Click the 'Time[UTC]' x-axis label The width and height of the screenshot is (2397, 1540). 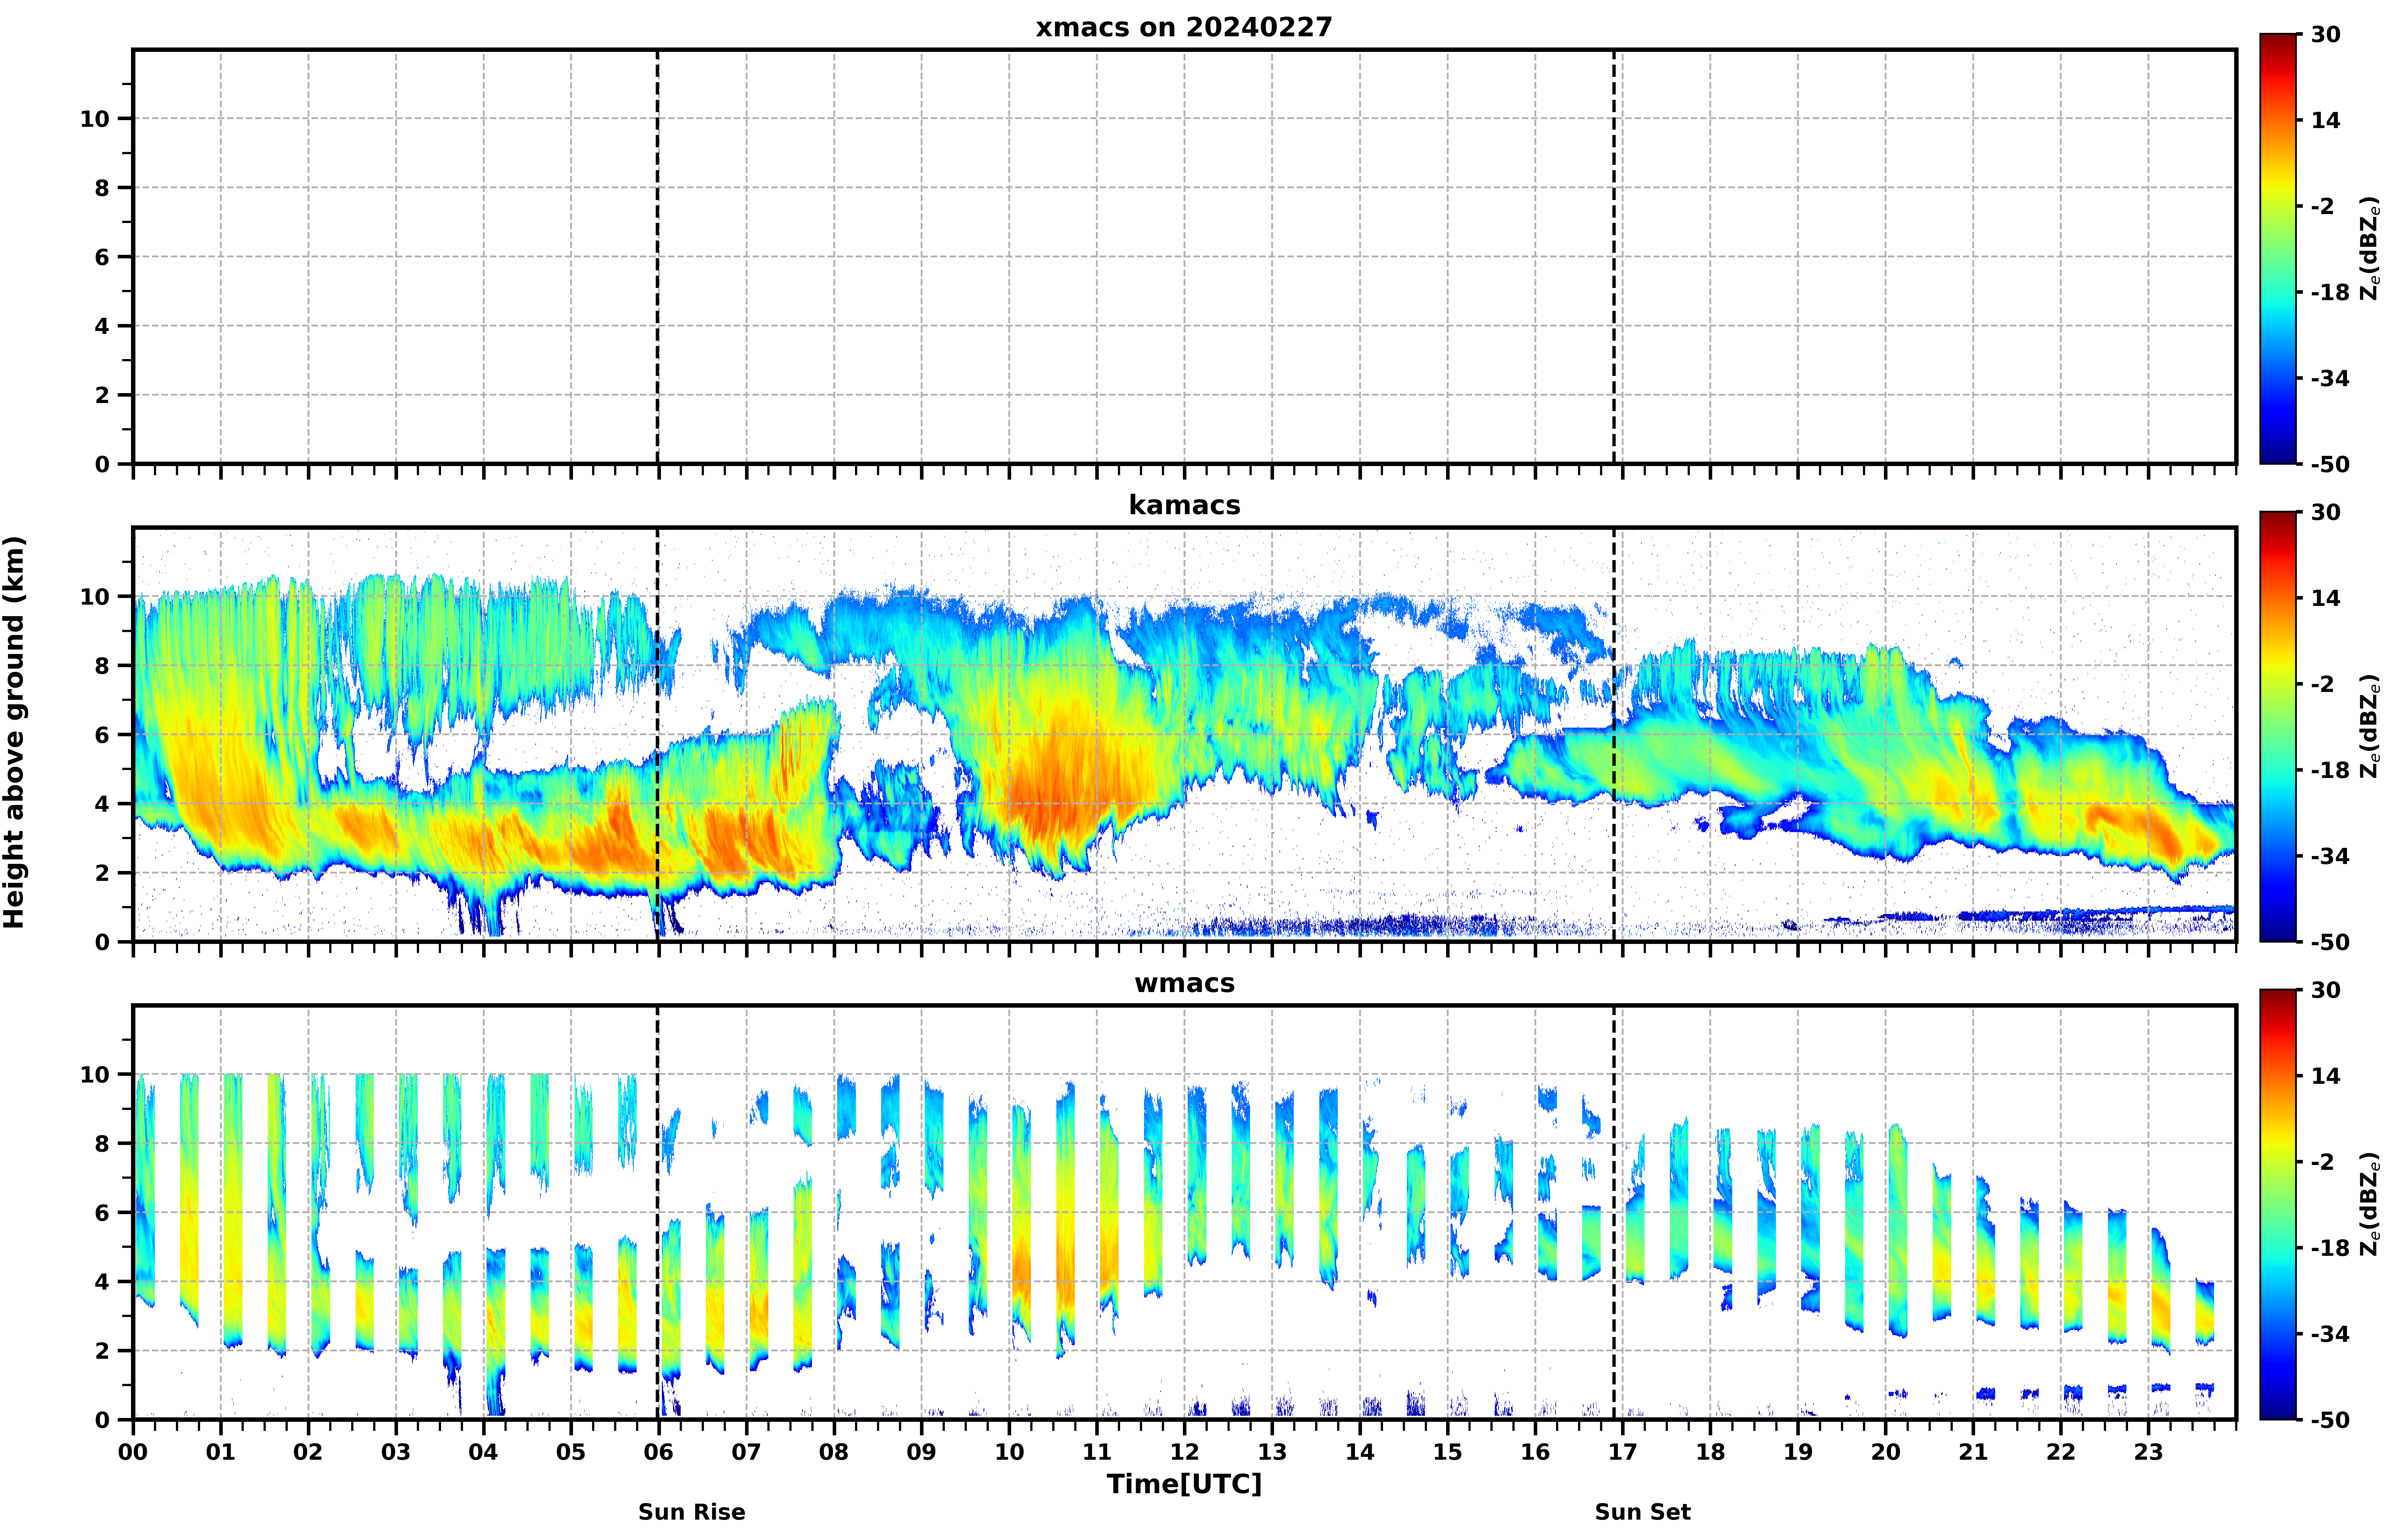[1184, 1484]
